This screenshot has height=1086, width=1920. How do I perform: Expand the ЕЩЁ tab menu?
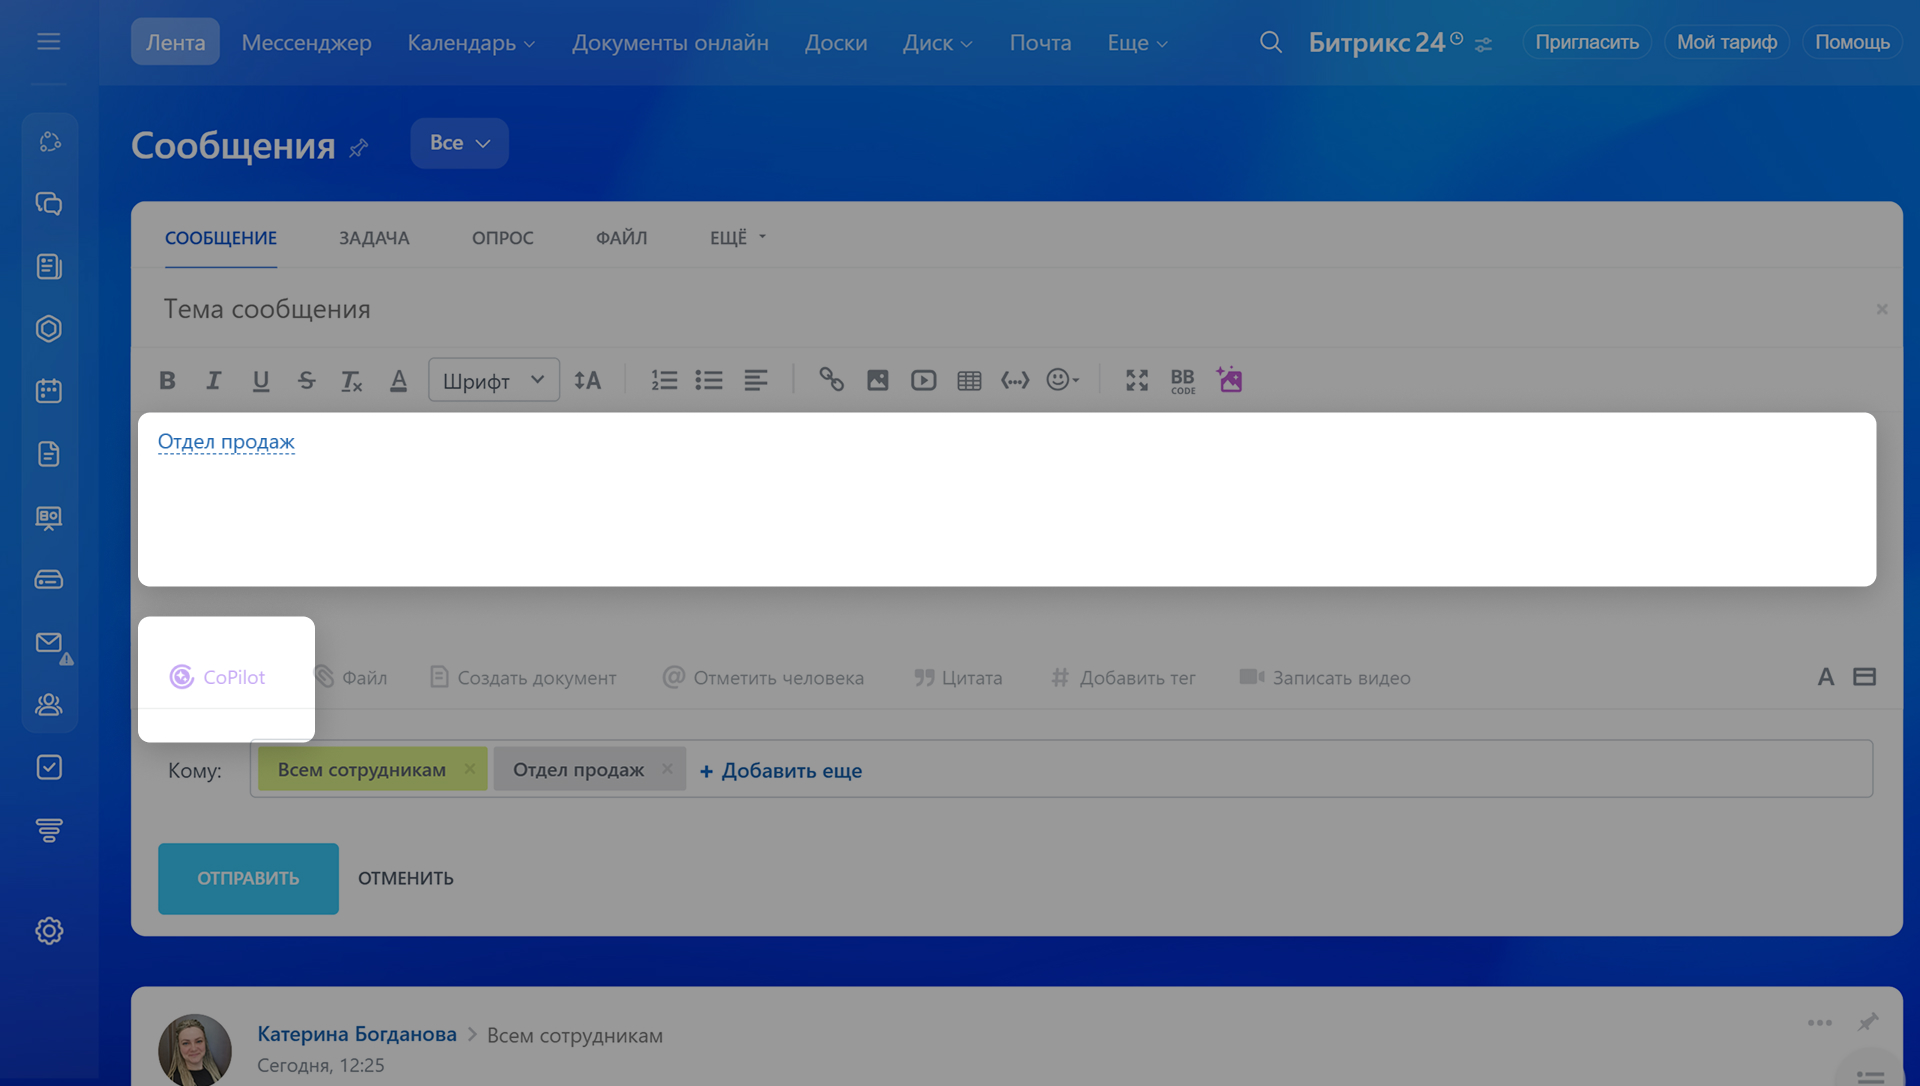(737, 238)
